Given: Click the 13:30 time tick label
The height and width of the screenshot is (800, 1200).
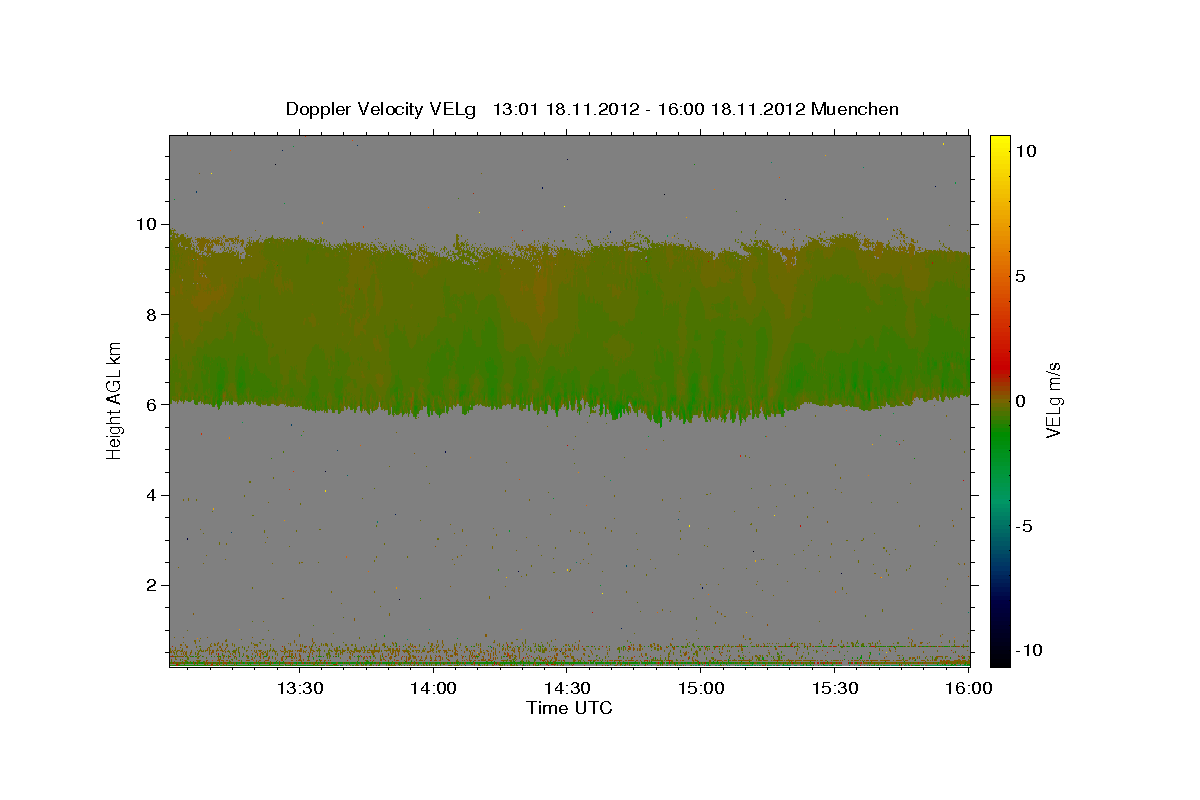Looking at the screenshot, I should click(x=300, y=688).
